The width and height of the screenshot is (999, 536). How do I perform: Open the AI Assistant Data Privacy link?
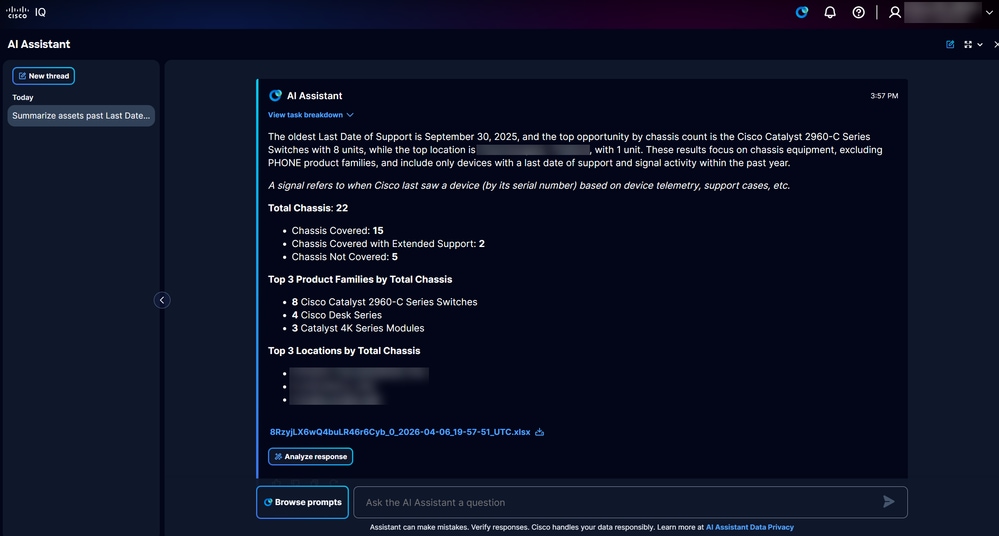click(749, 527)
